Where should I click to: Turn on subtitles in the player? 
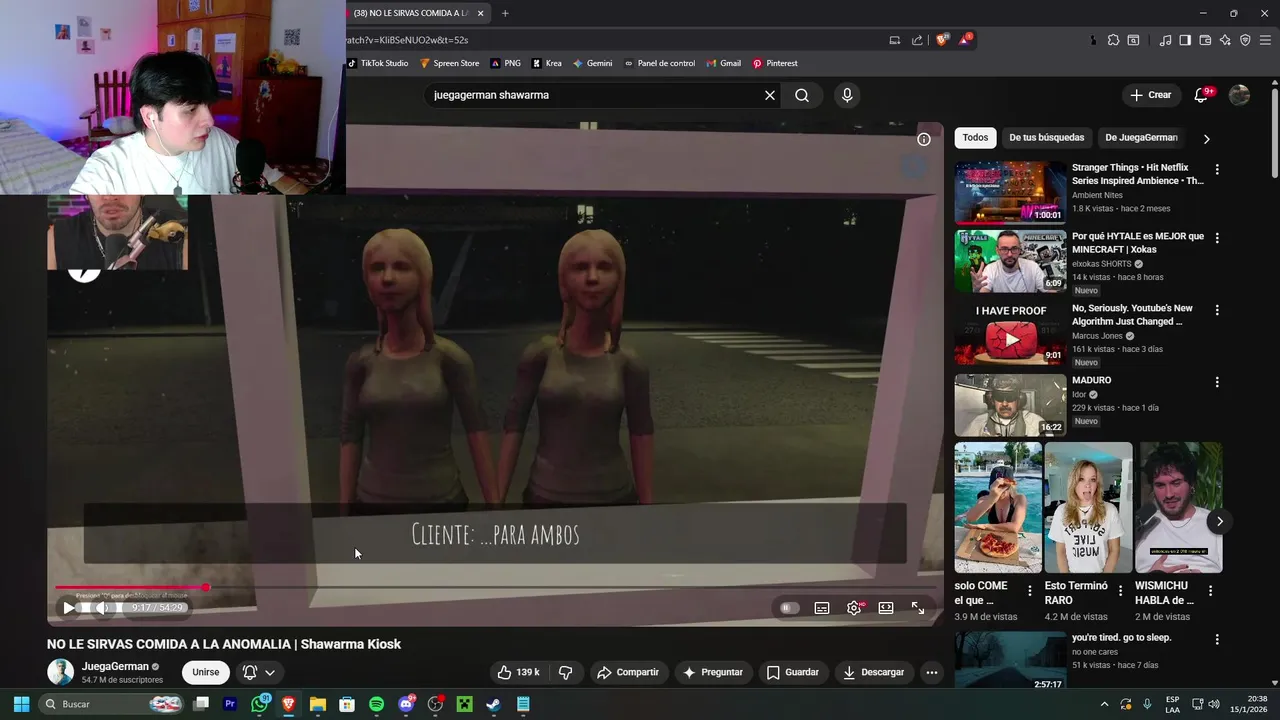coord(822,607)
